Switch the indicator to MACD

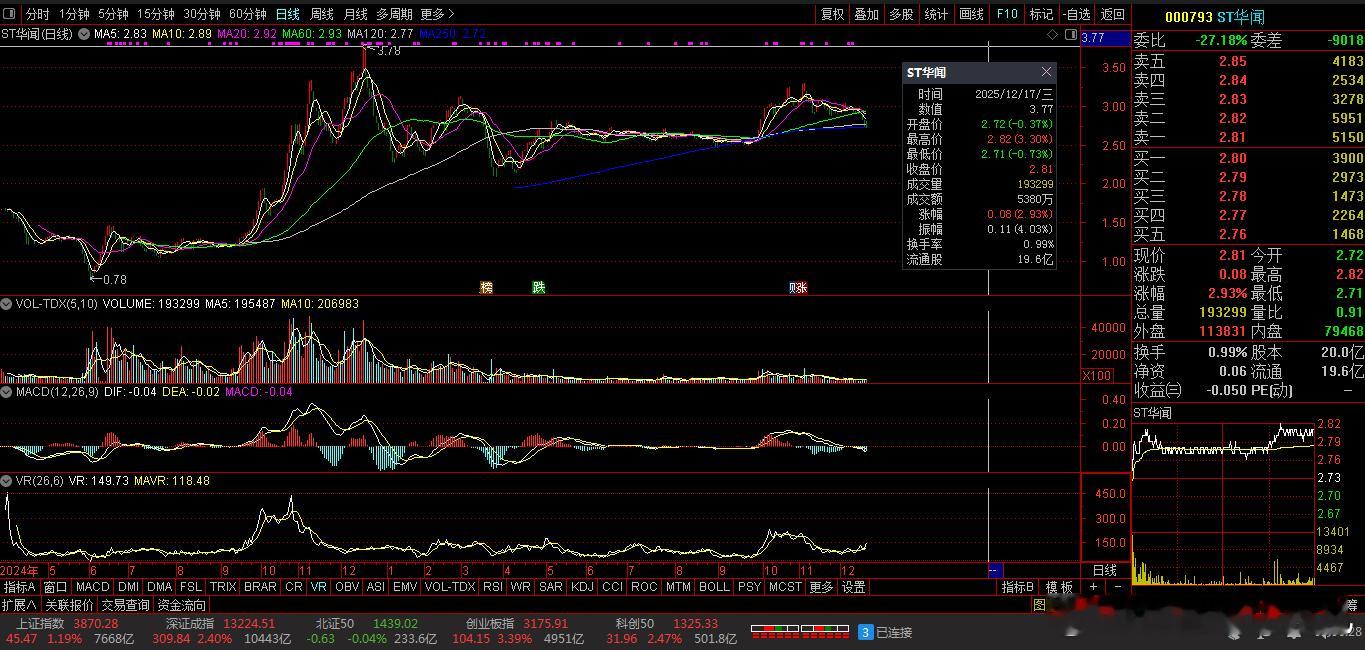(92, 587)
